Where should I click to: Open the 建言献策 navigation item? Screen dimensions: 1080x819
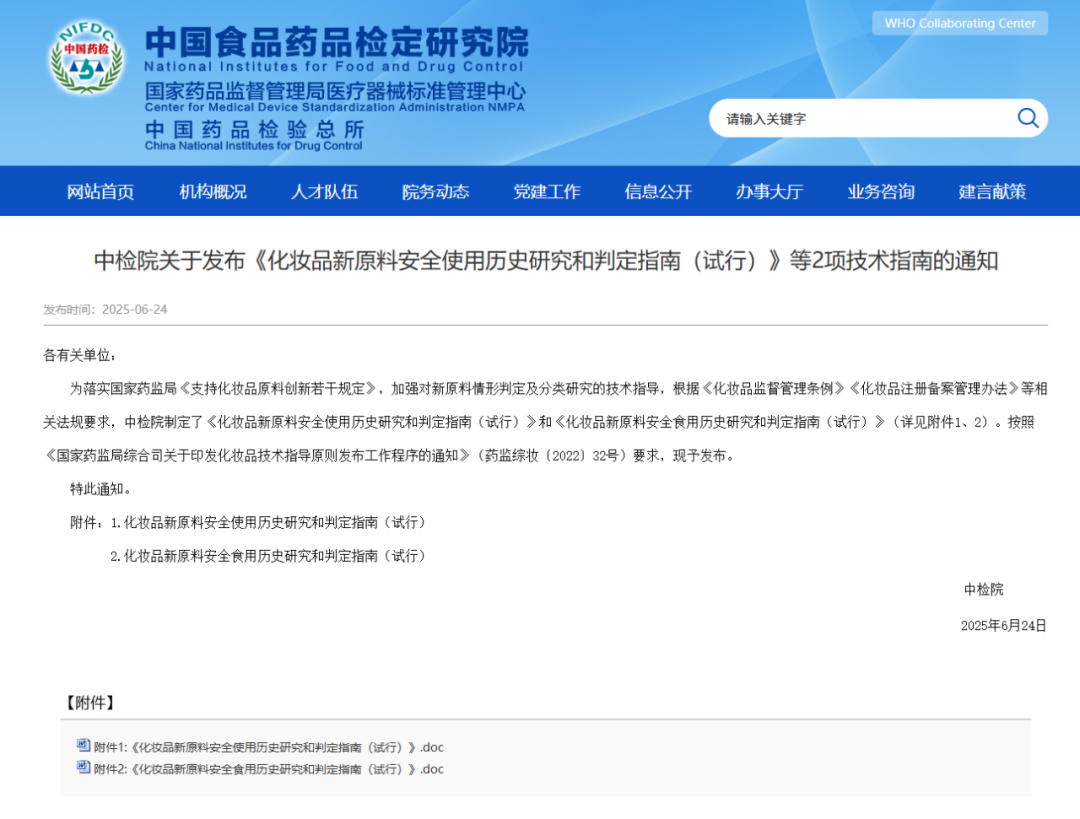993,191
